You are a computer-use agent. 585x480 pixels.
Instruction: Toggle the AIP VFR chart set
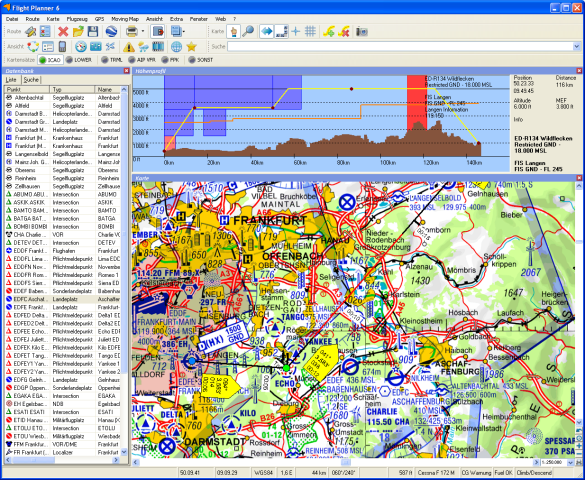[x=142, y=60]
